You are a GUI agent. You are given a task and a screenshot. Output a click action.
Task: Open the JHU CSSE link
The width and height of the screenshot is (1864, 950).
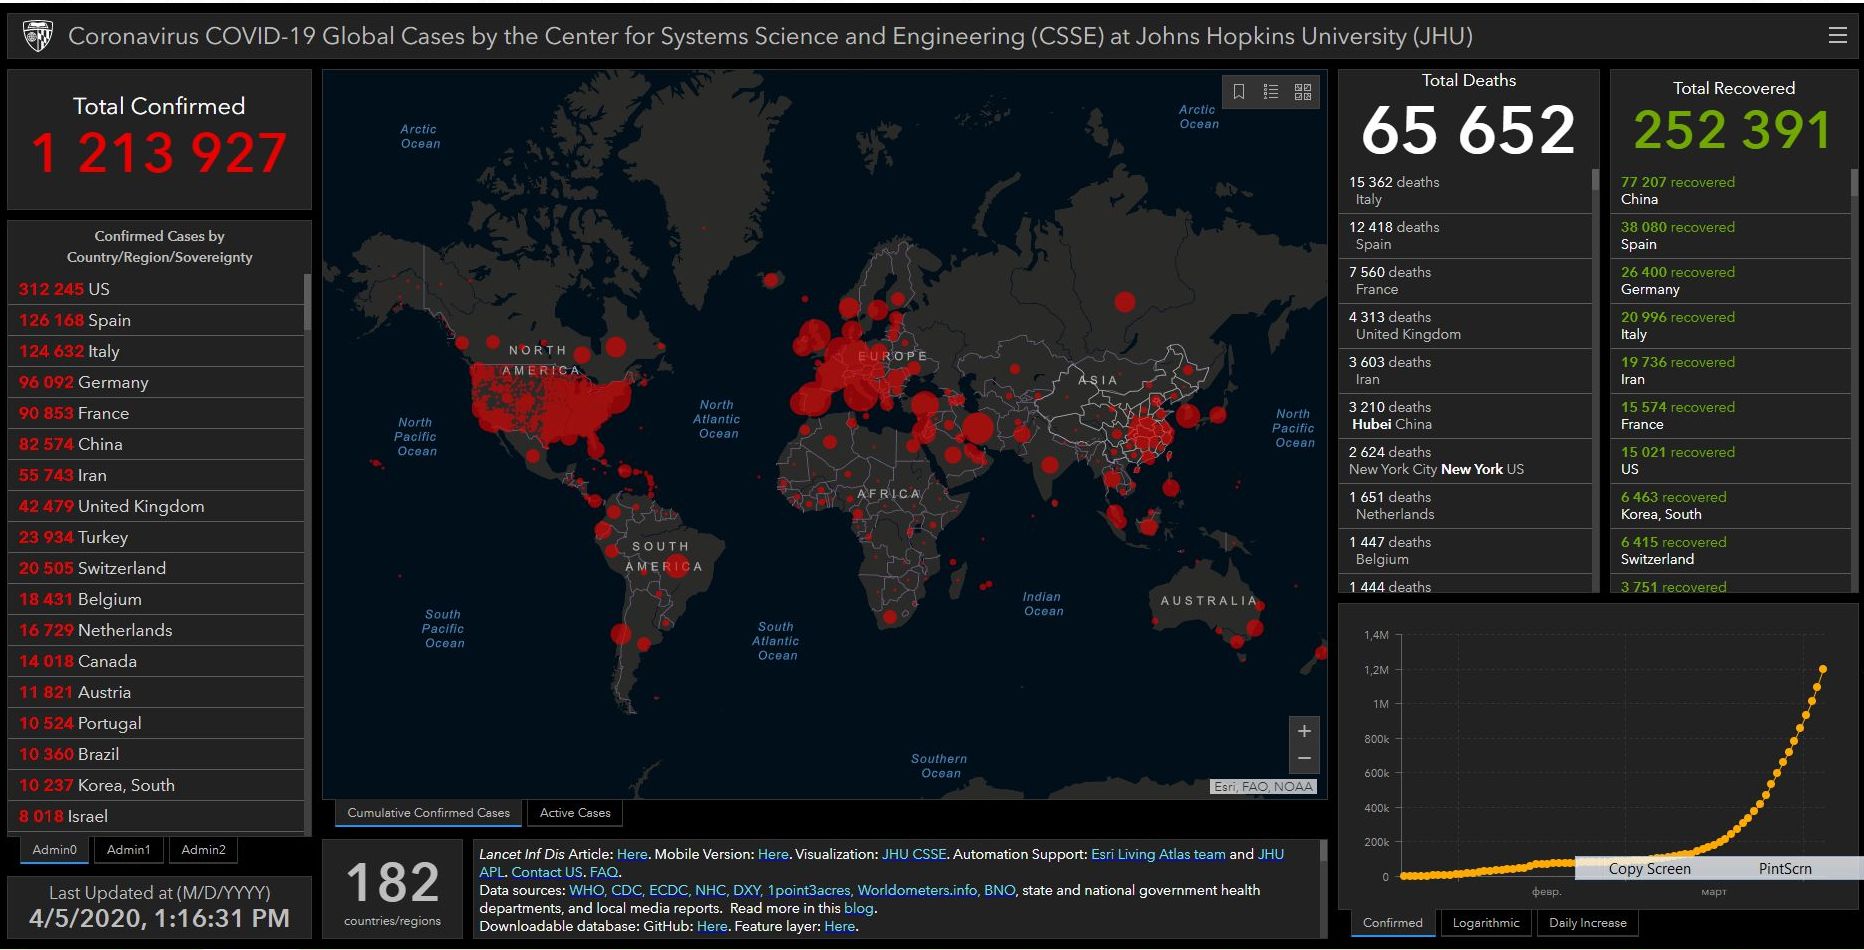point(914,854)
